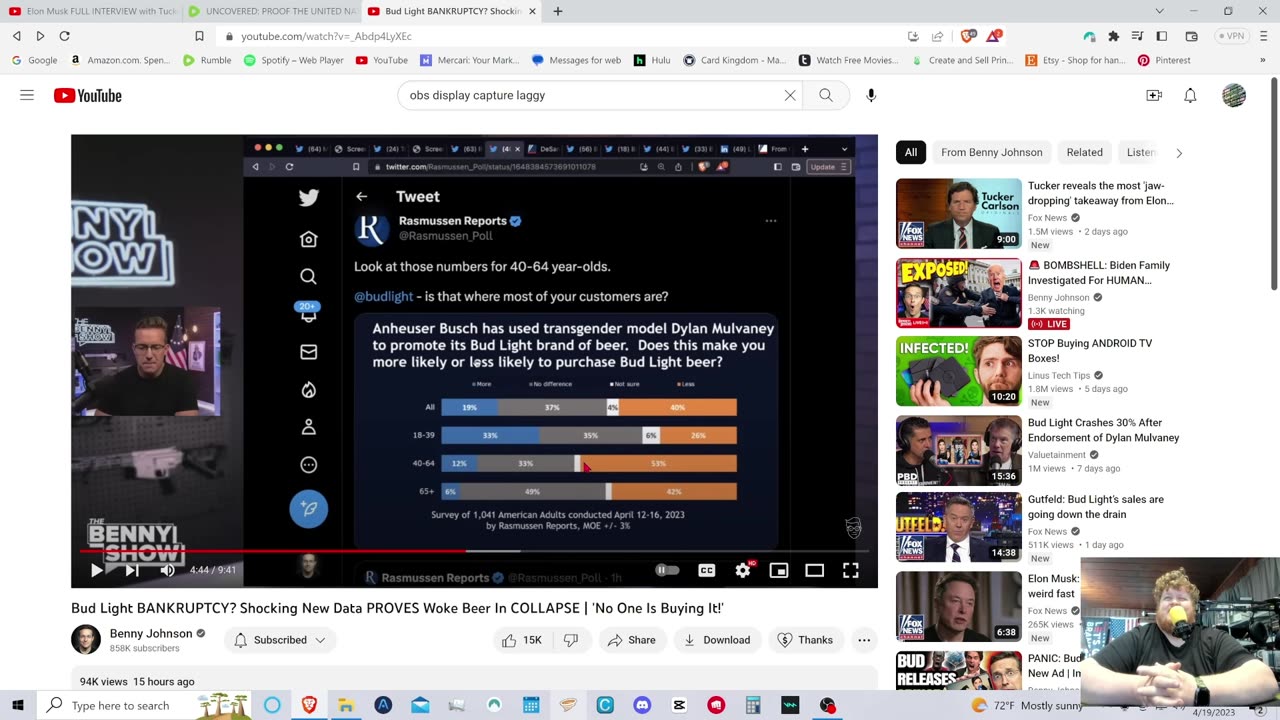Viewport: 1280px width, 720px height.
Task: Select the All filter chip
Action: click(x=911, y=152)
